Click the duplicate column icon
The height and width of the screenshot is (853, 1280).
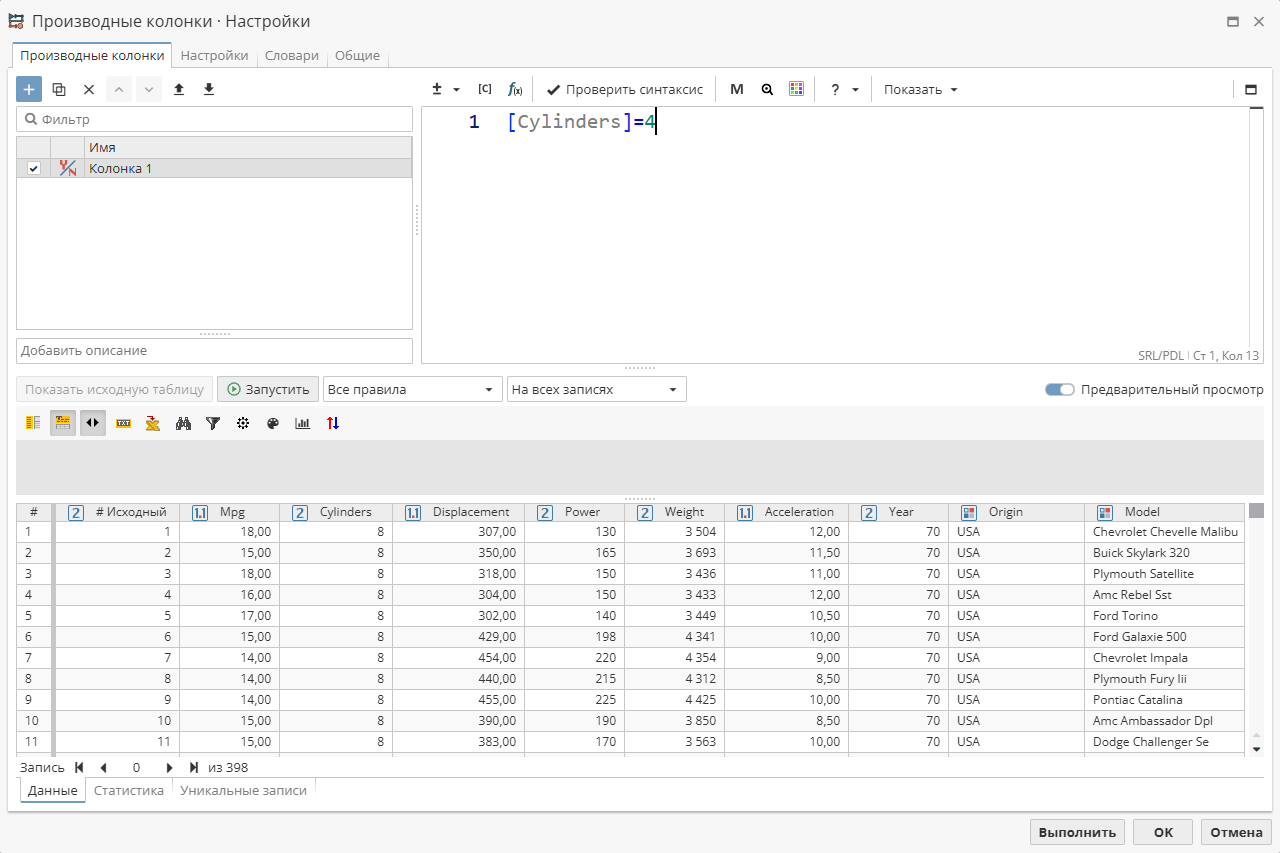pos(59,89)
